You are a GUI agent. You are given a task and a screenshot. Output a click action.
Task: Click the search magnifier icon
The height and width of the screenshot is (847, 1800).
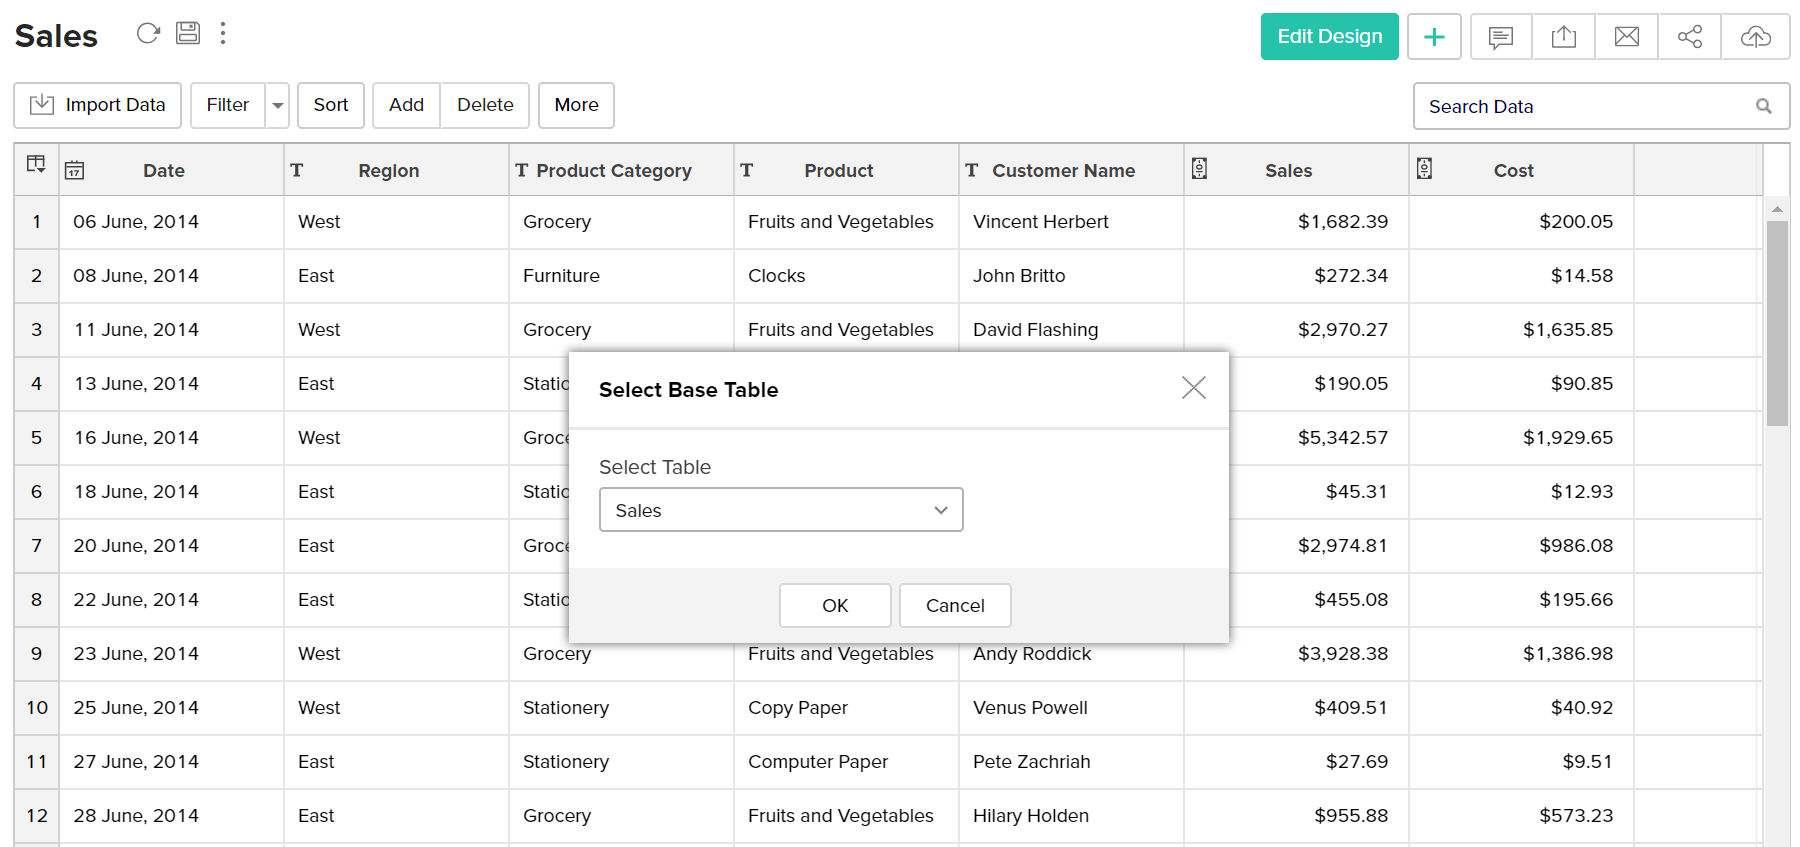point(1764,106)
